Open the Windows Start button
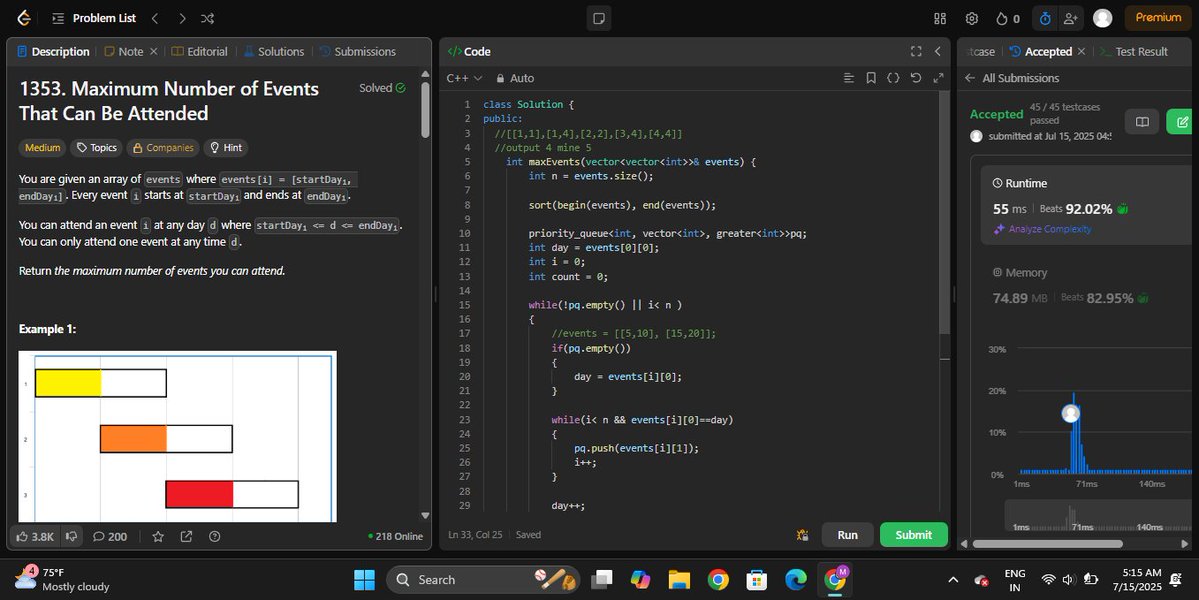 (x=364, y=580)
